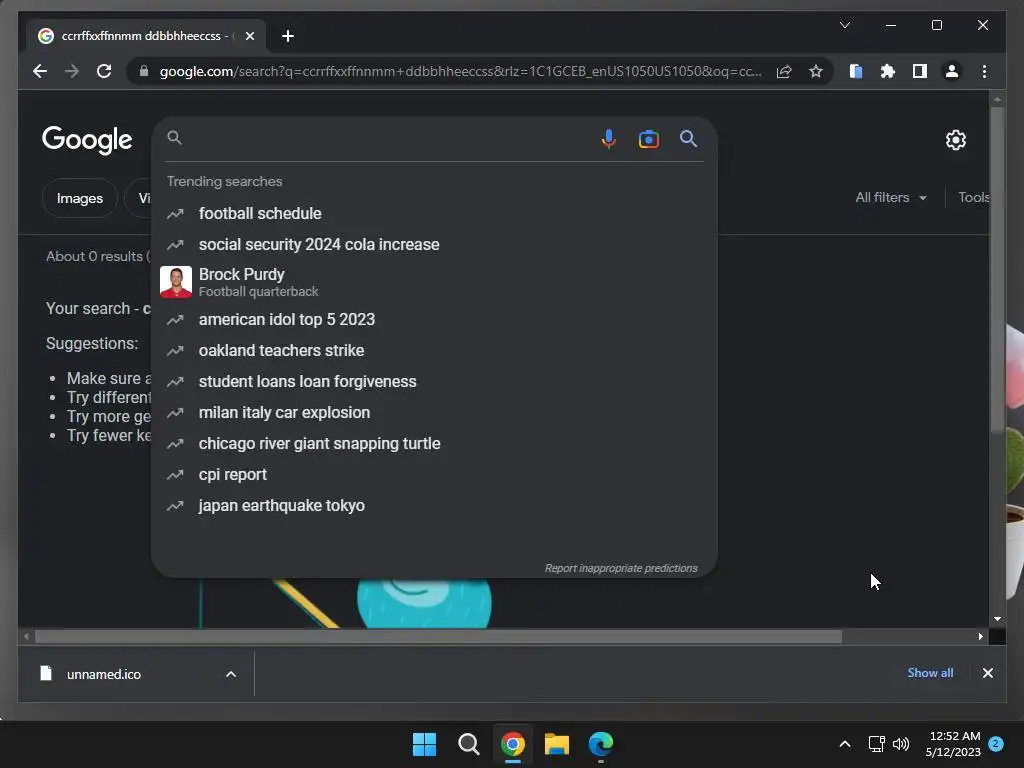Click the Google logo
The height and width of the screenshot is (768, 1024).
(87, 140)
